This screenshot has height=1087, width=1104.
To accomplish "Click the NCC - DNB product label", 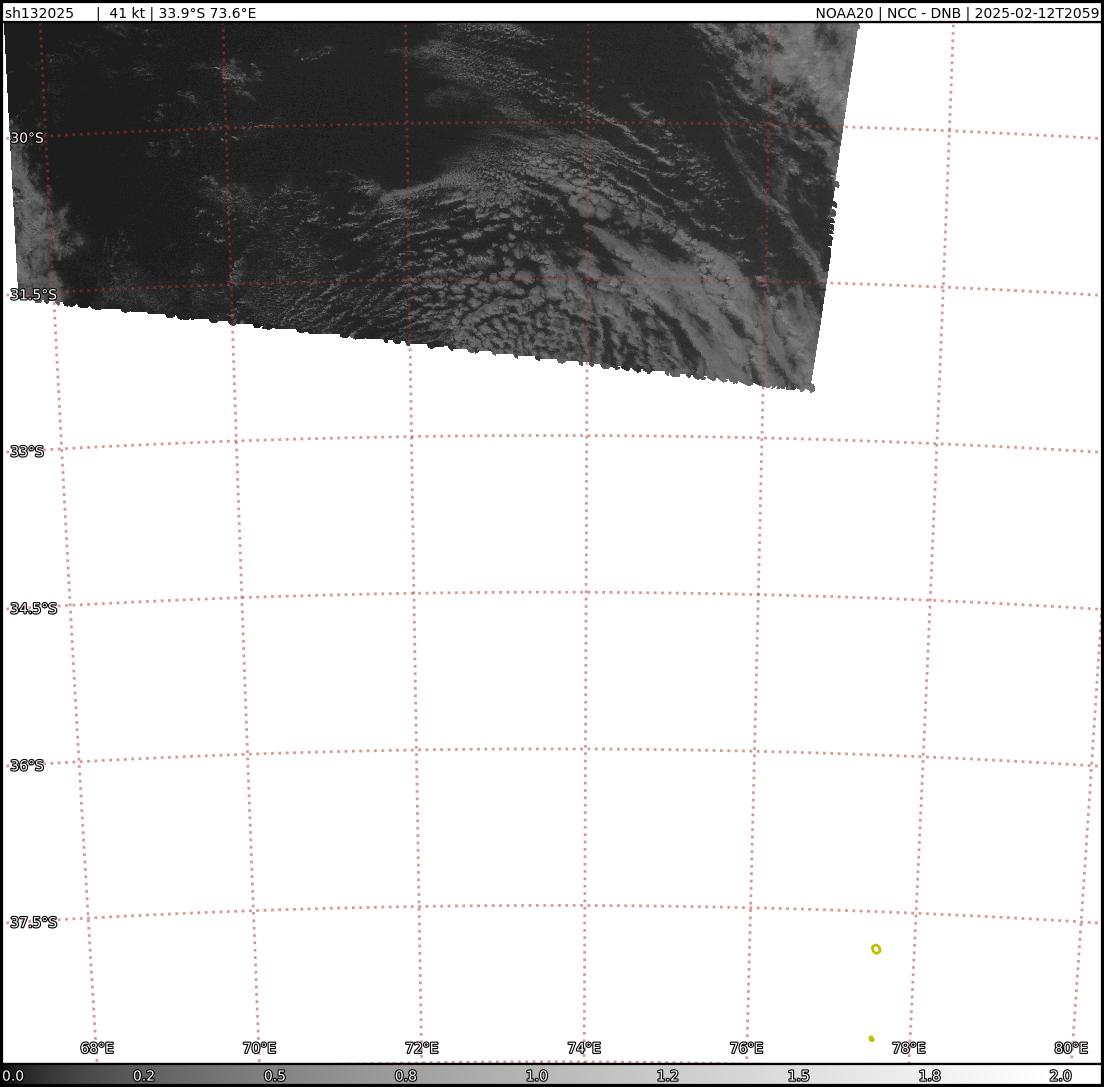I will pyautogui.click(x=923, y=13).
